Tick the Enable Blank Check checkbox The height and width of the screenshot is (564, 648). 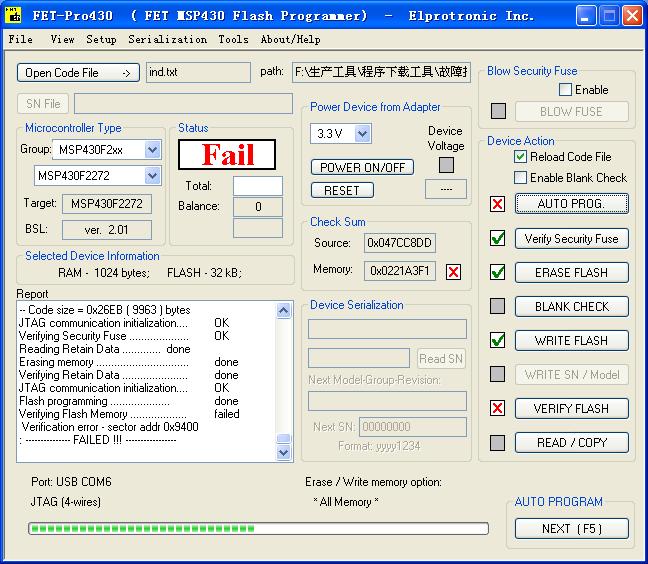click(x=520, y=178)
